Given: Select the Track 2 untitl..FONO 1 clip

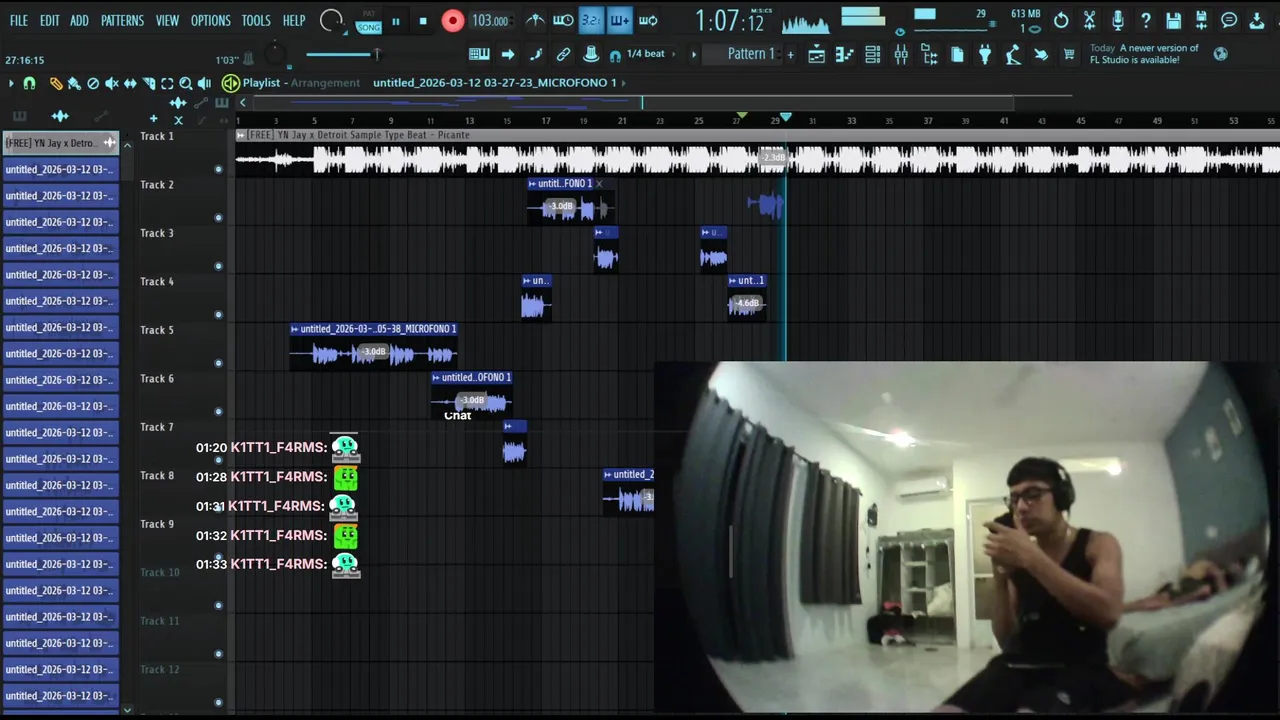Looking at the screenshot, I should click(x=571, y=201).
